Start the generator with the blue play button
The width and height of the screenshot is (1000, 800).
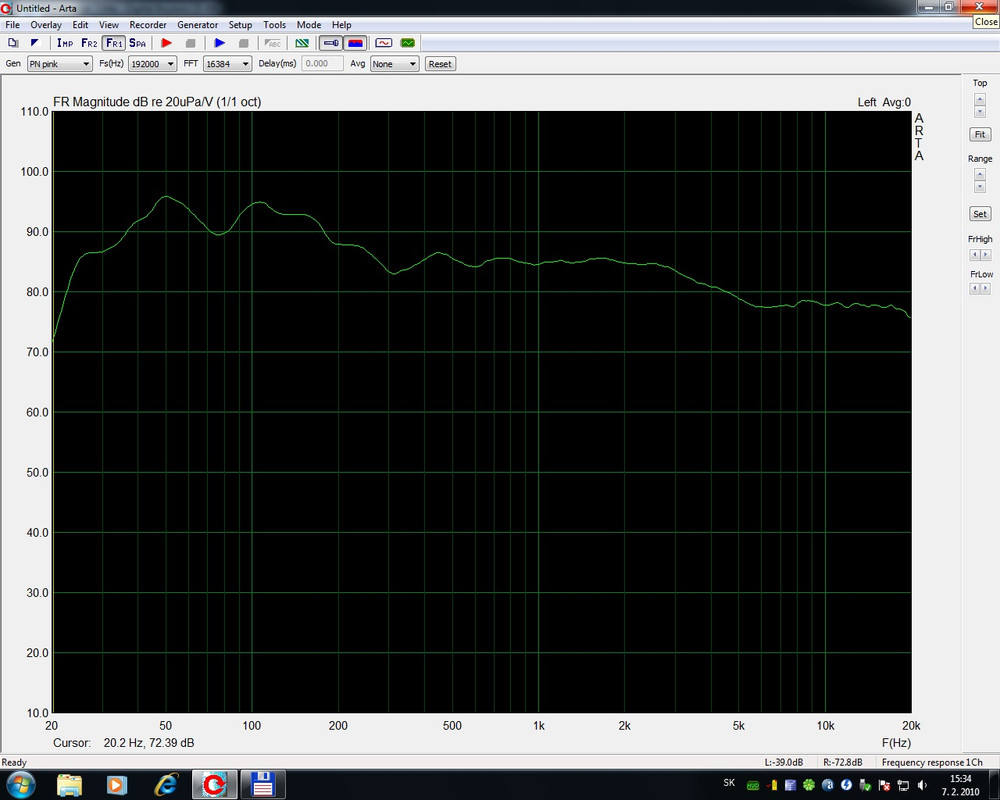point(219,43)
